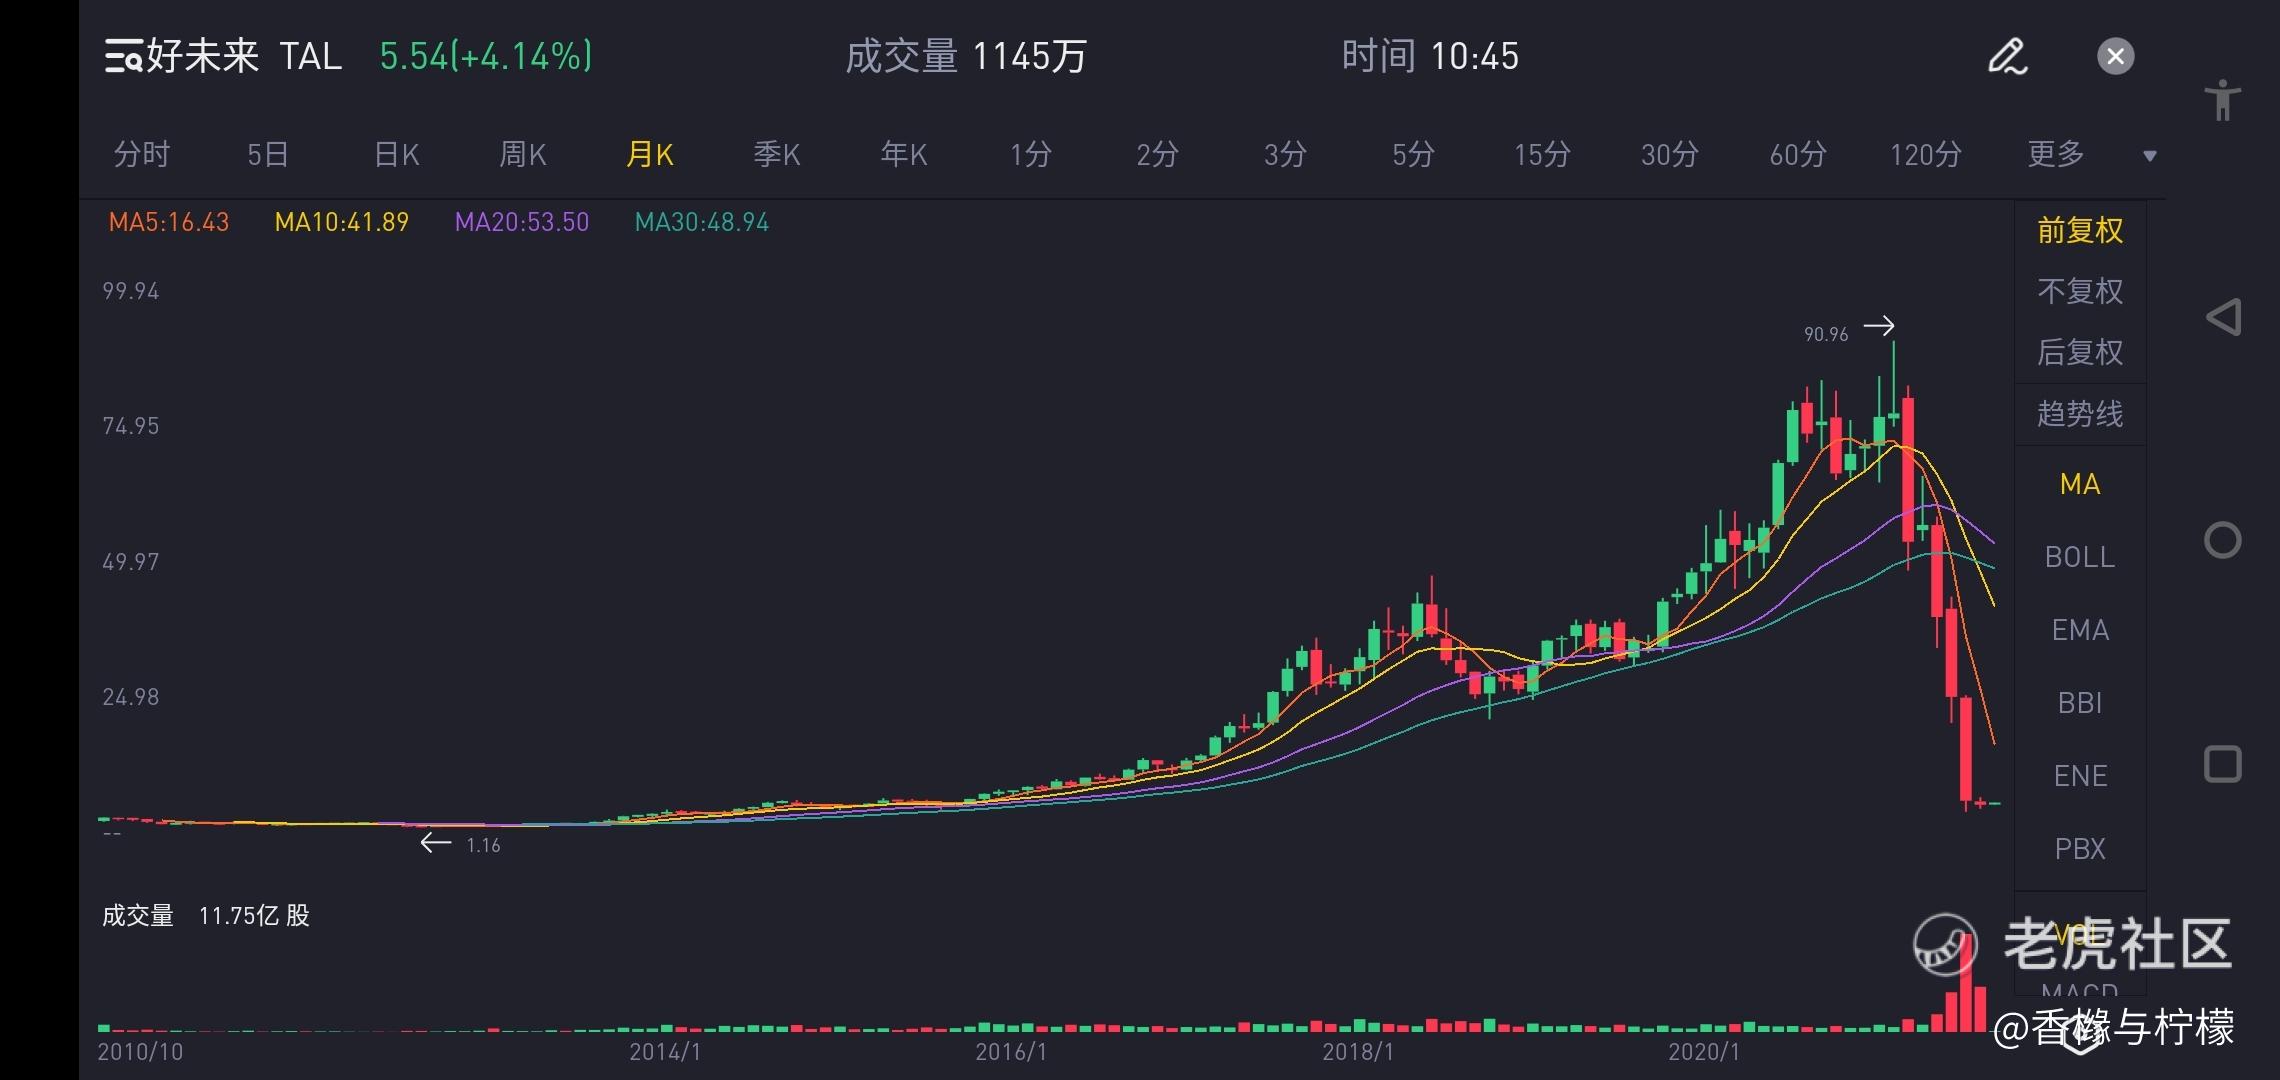Tap 49.97 price axis label

(131, 562)
